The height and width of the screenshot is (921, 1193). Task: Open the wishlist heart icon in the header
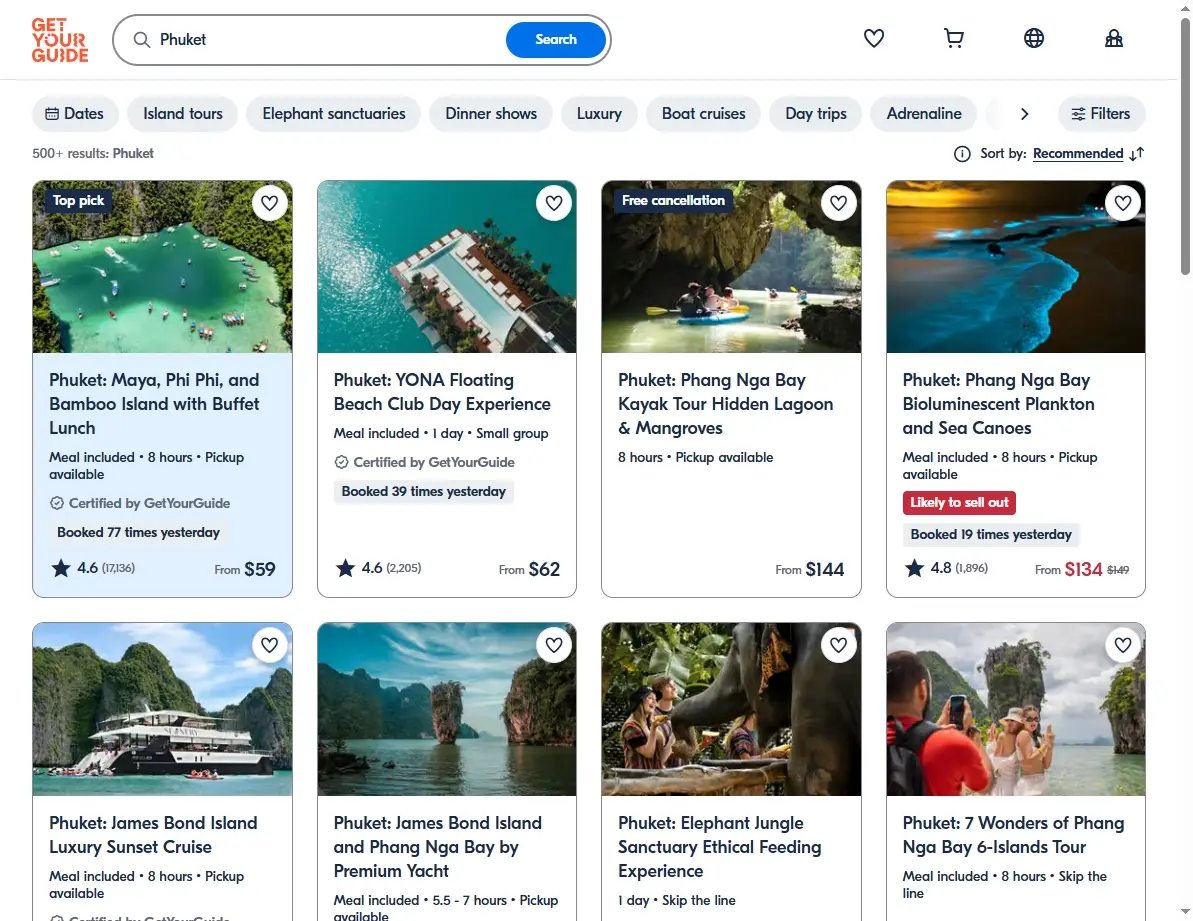pos(873,38)
